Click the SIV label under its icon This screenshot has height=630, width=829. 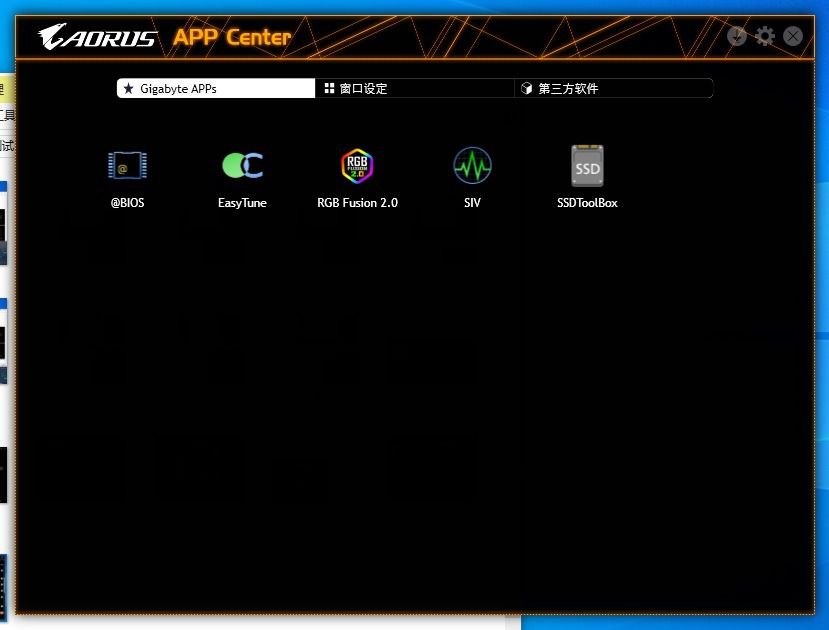471,202
